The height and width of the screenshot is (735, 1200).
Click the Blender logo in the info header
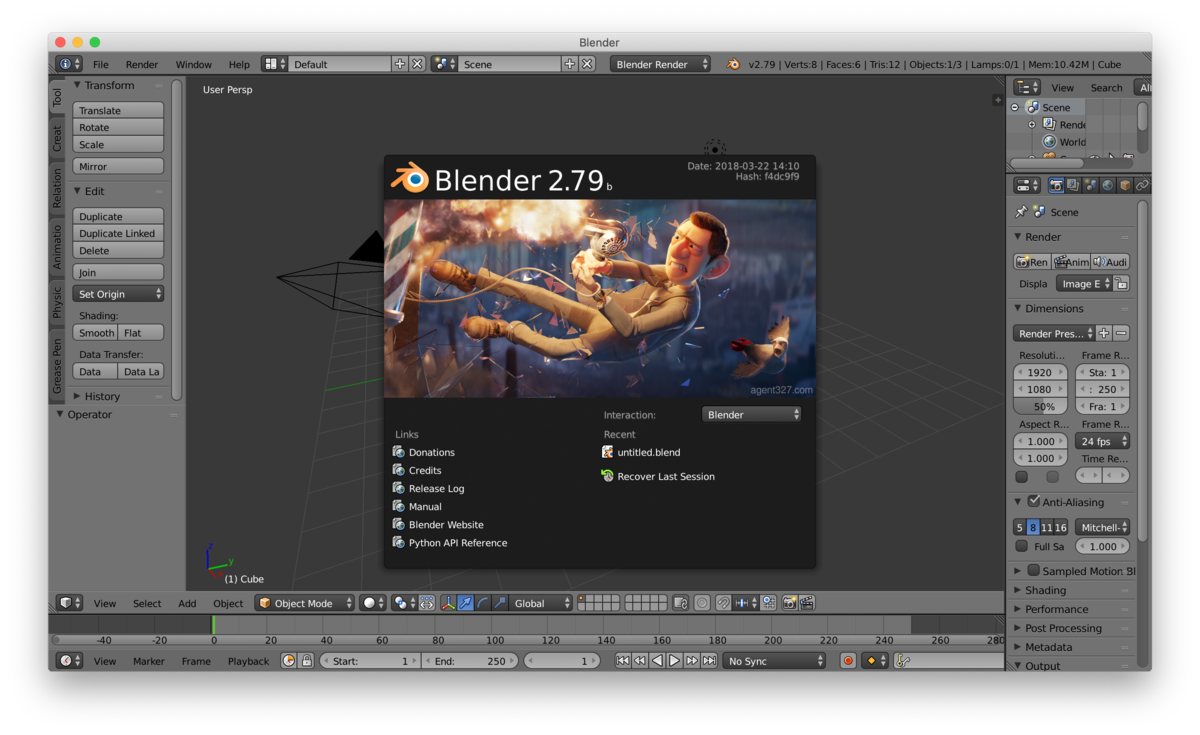pyautogui.click(x=734, y=64)
